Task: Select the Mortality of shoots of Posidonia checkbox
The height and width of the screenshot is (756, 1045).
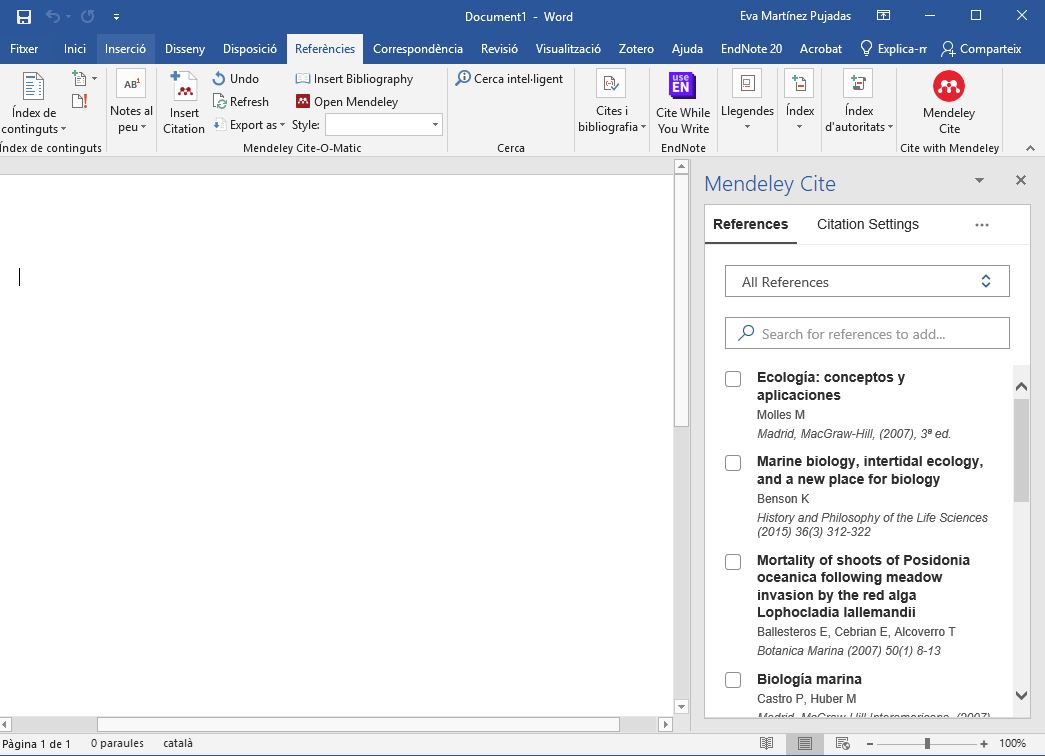Action: pyautogui.click(x=732, y=562)
